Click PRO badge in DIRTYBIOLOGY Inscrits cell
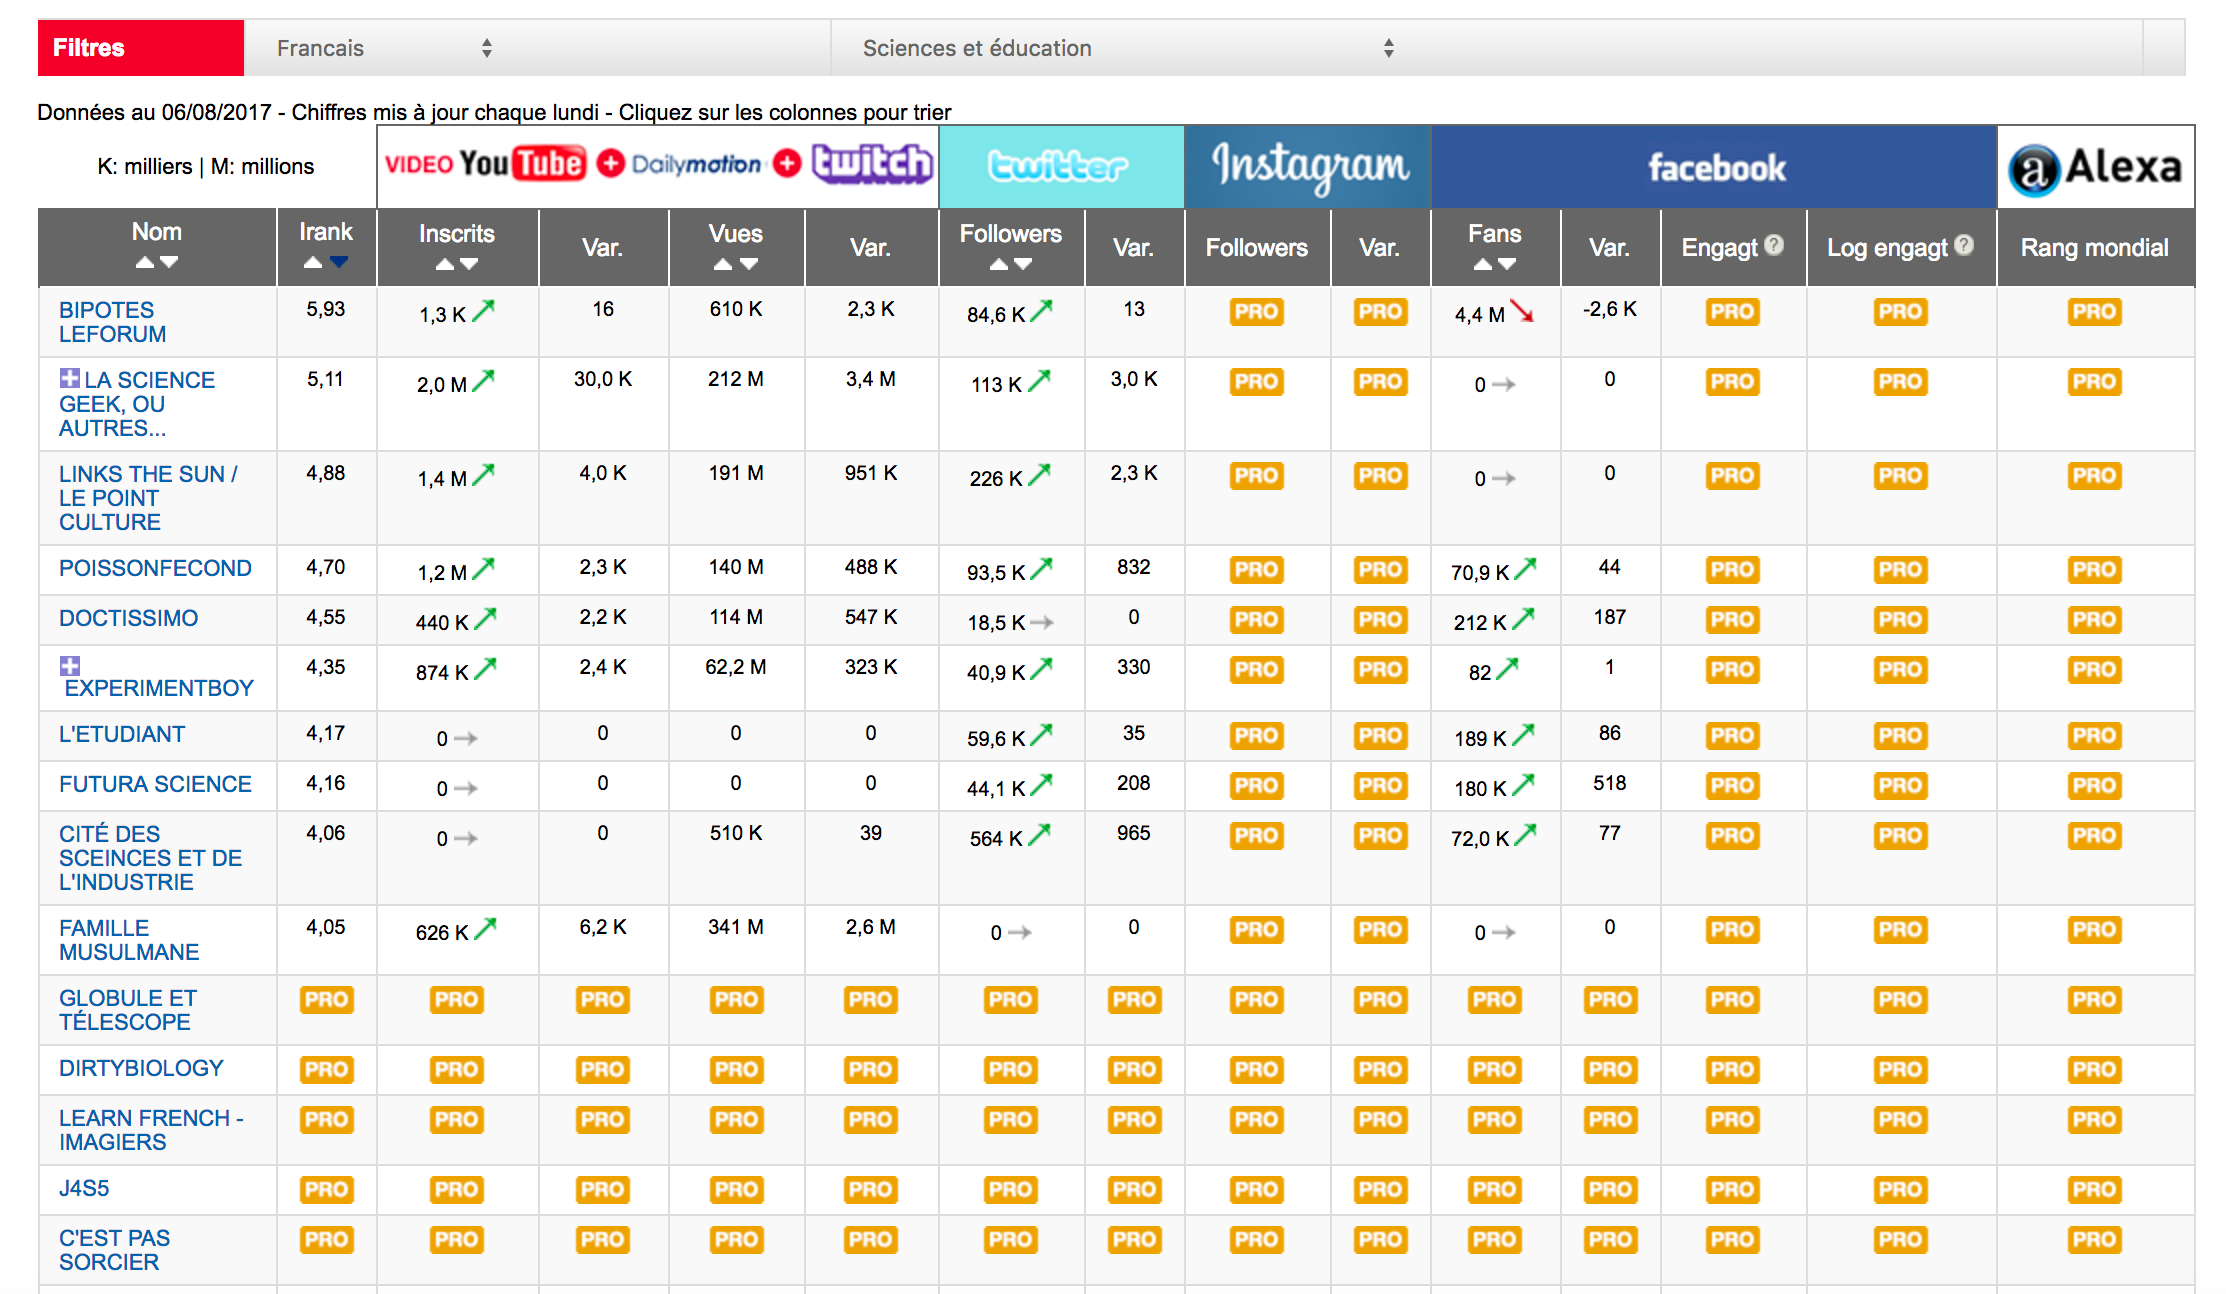The image size is (2226, 1294). point(457,1070)
